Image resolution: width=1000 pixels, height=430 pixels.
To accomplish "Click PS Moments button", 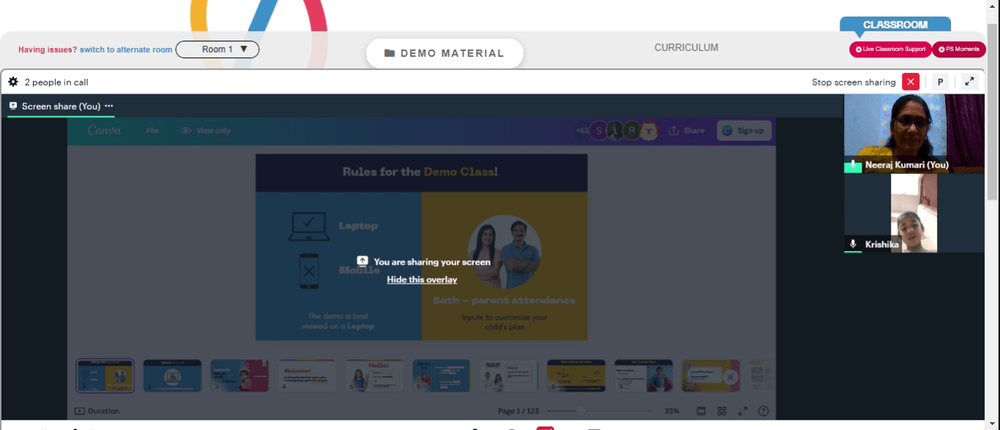I will 959,49.
